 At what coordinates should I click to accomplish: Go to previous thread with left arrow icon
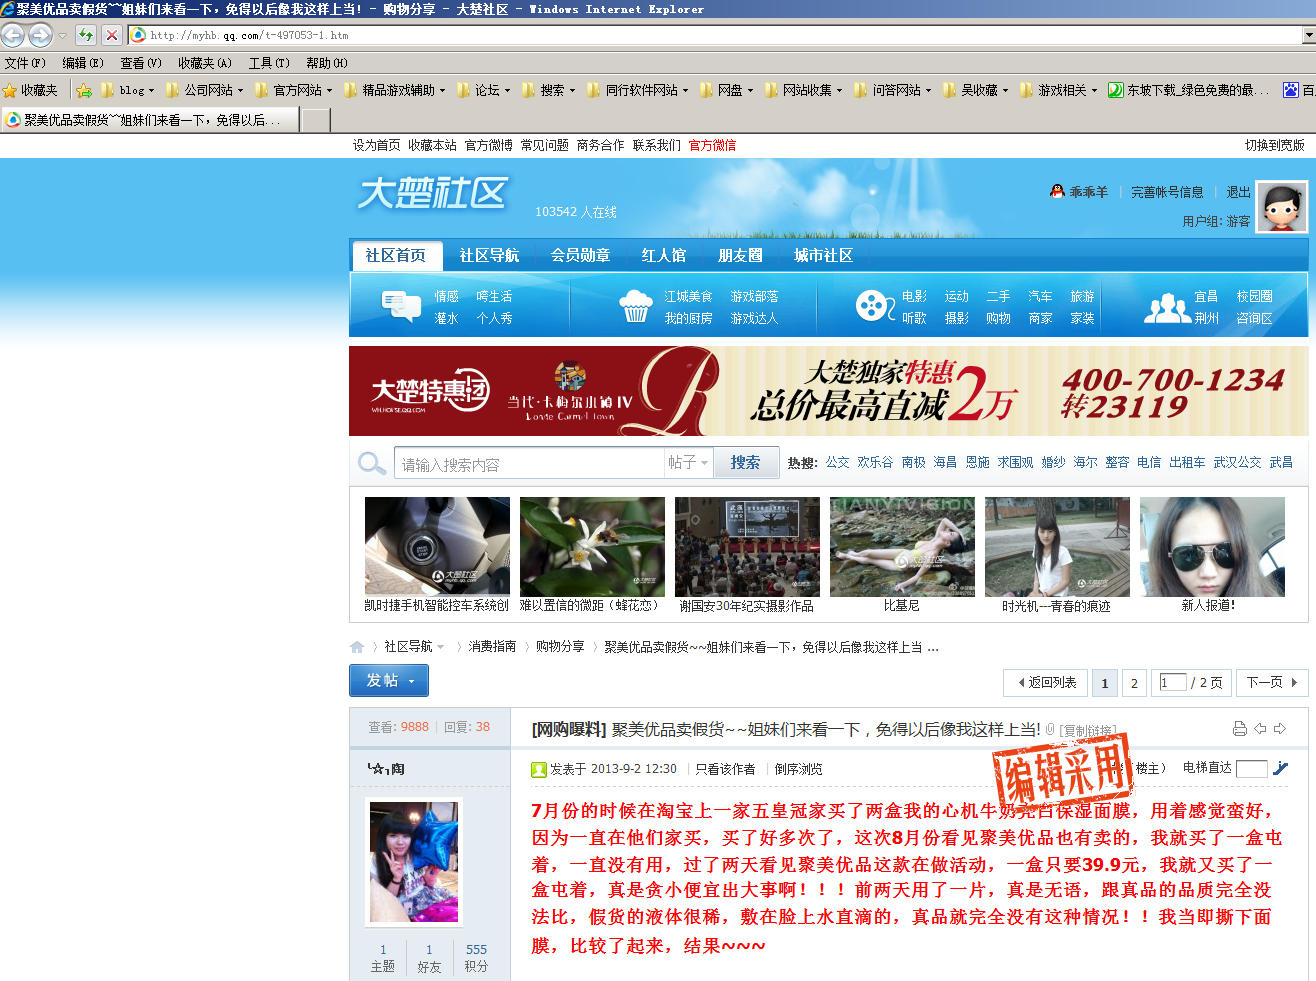point(1261,729)
